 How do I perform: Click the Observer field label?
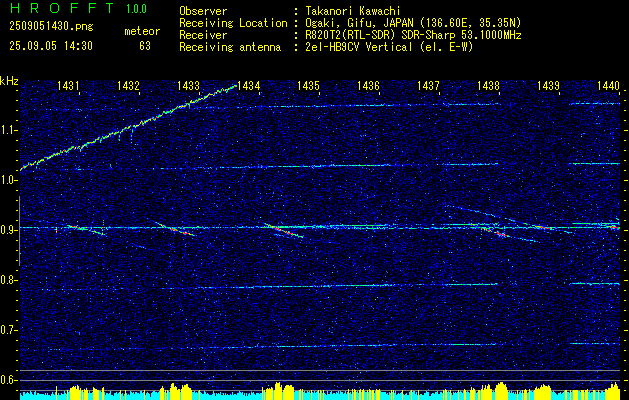[203, 11]
